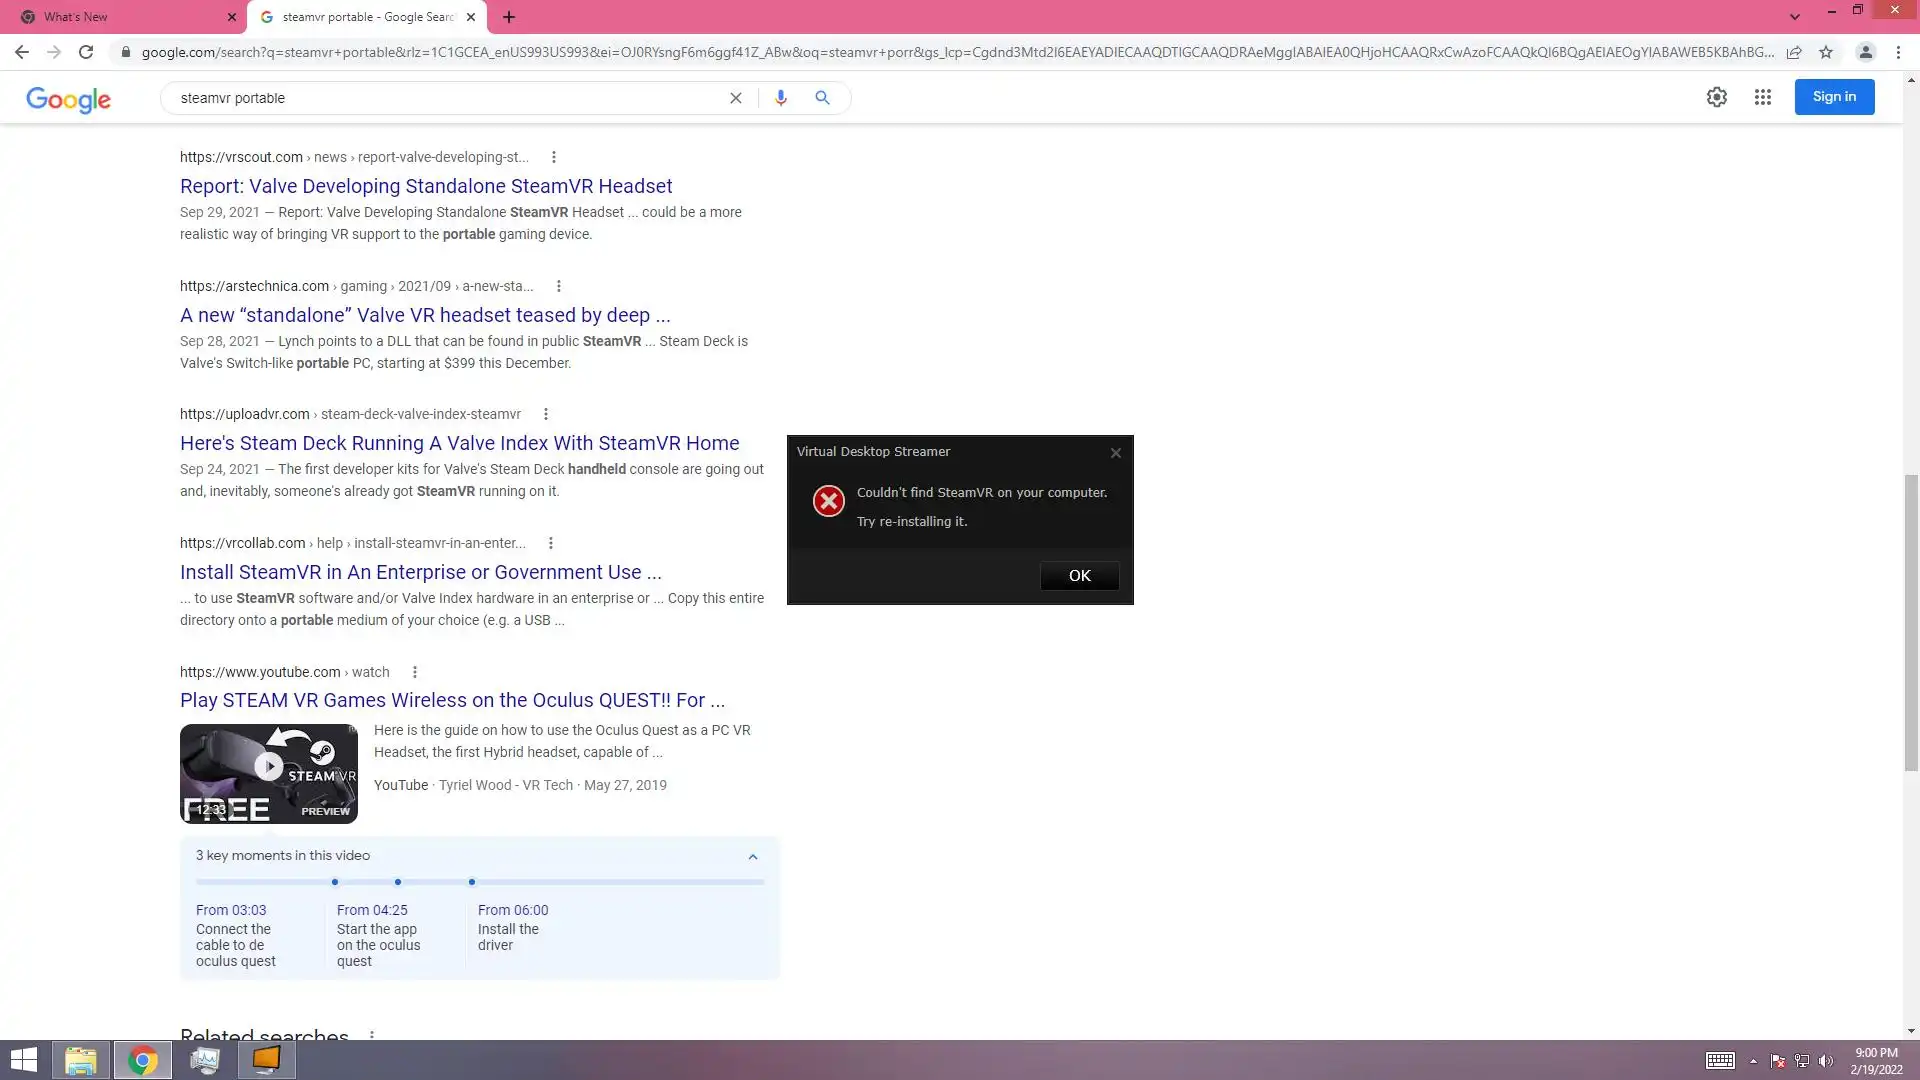Open a new browser tab
This screenshot has width=1920, height=1080.
(x=509, y=17)
